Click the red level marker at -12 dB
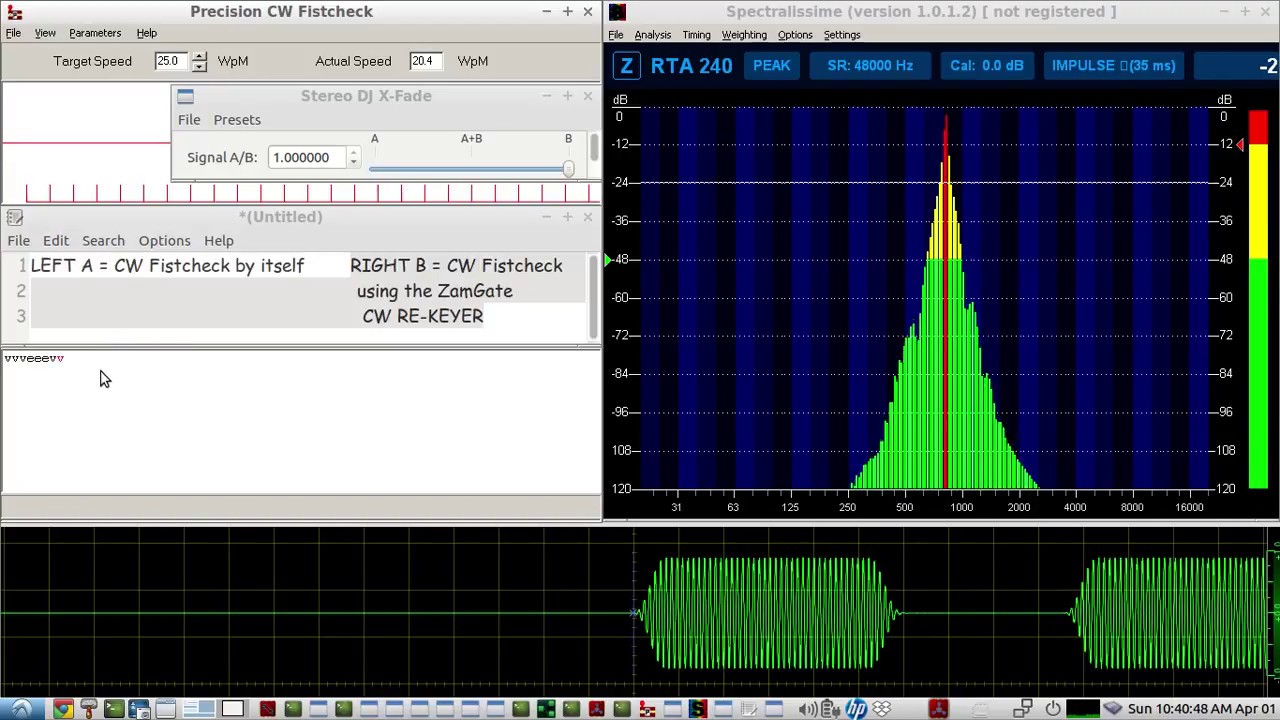The image size is (1280, 720). 1240,146
